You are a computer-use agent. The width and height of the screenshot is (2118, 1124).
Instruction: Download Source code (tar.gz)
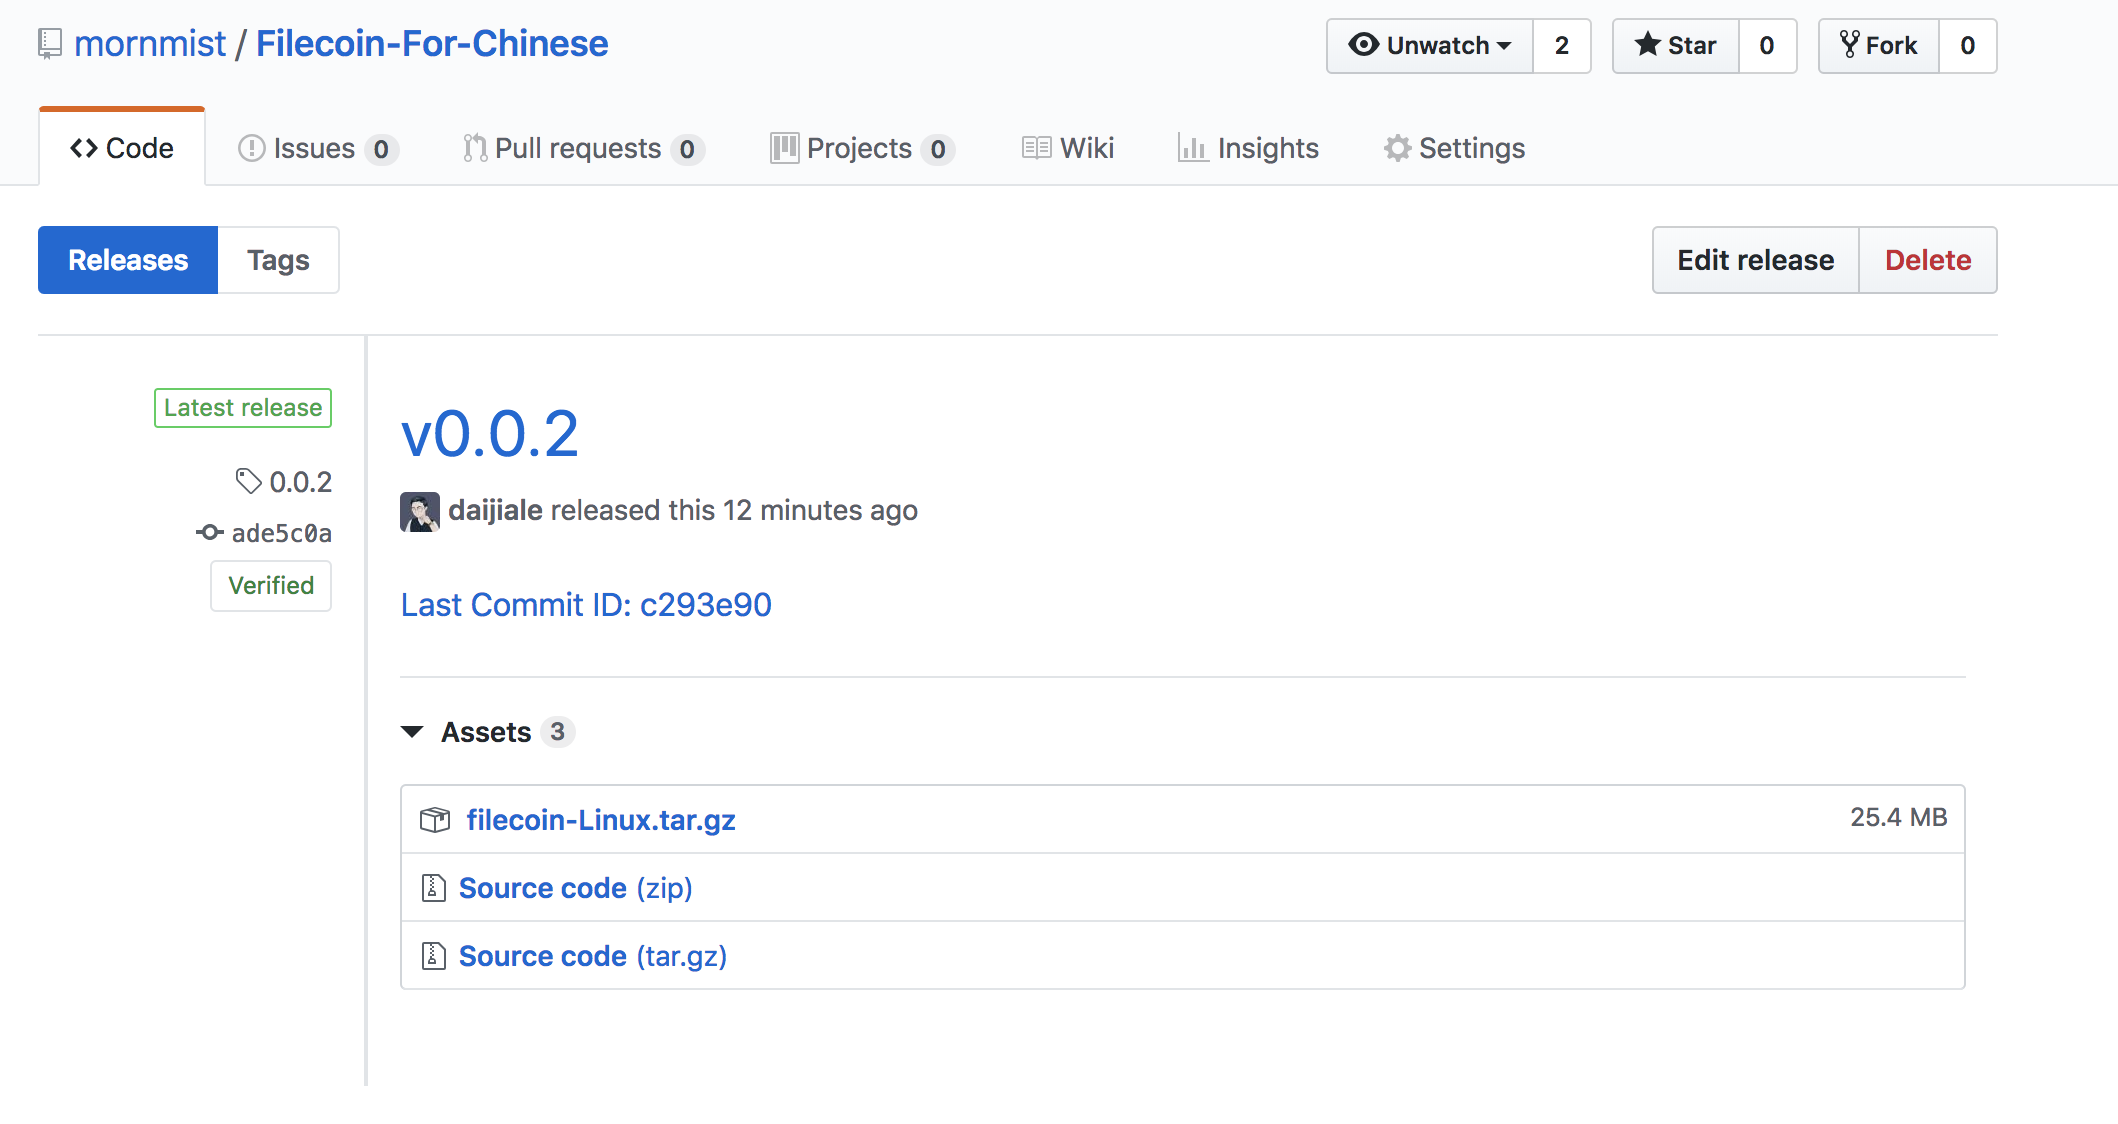[x=593, y=956]
